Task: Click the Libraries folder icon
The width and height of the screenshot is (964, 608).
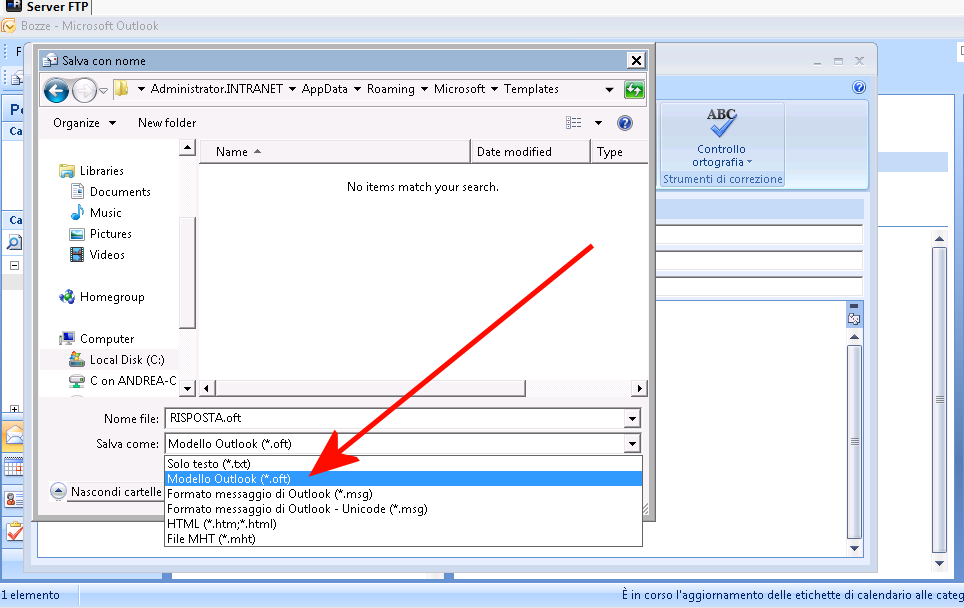Action: point(66,171)
